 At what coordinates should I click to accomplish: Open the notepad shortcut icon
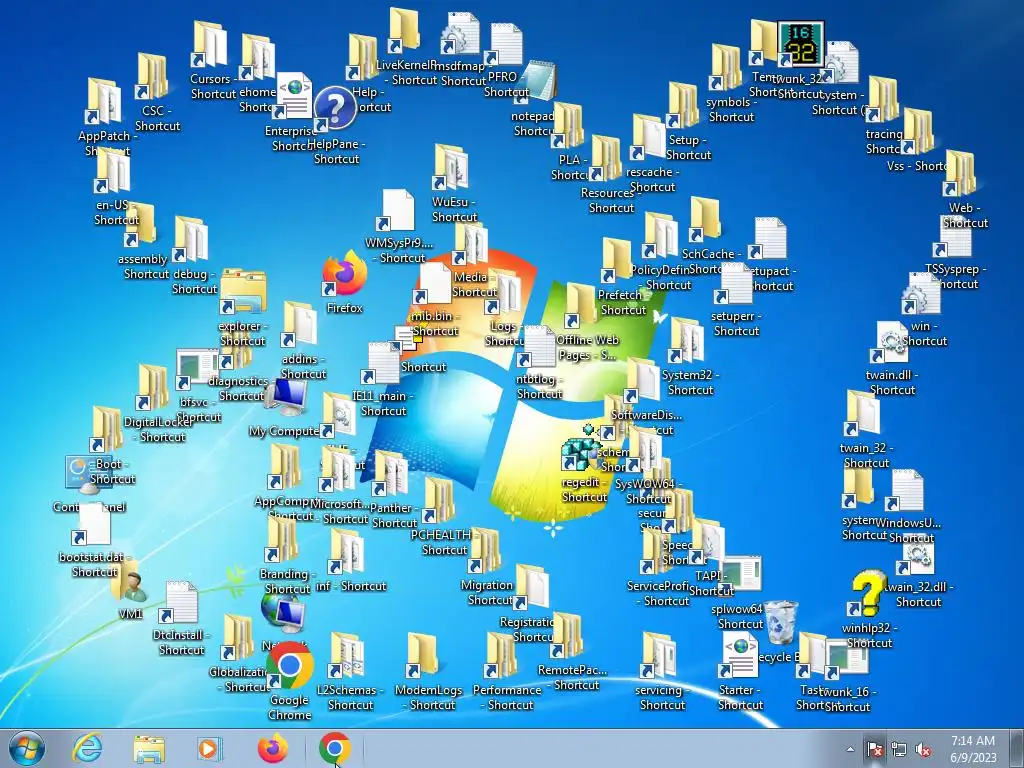point(538,80)
